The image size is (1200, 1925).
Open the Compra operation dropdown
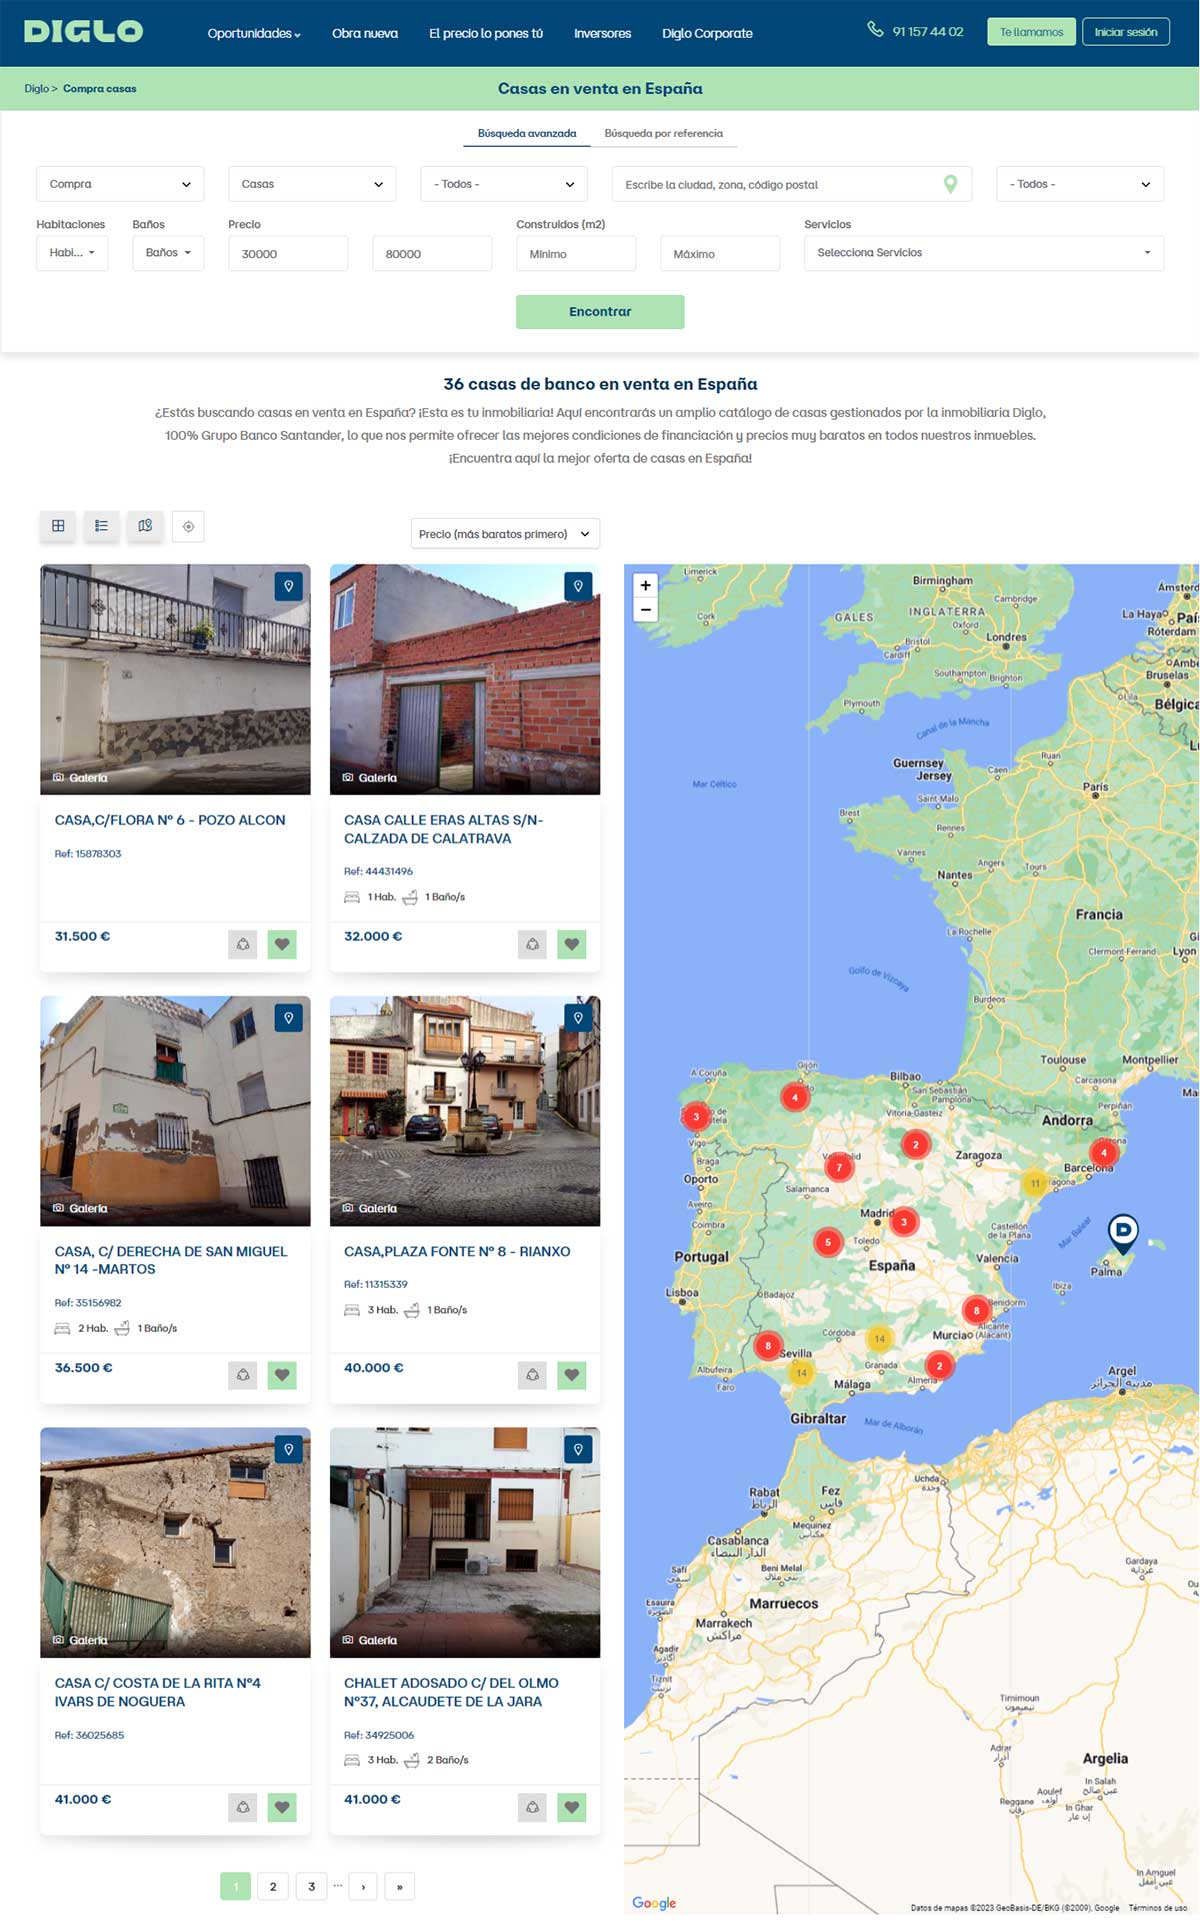(120, 184)
